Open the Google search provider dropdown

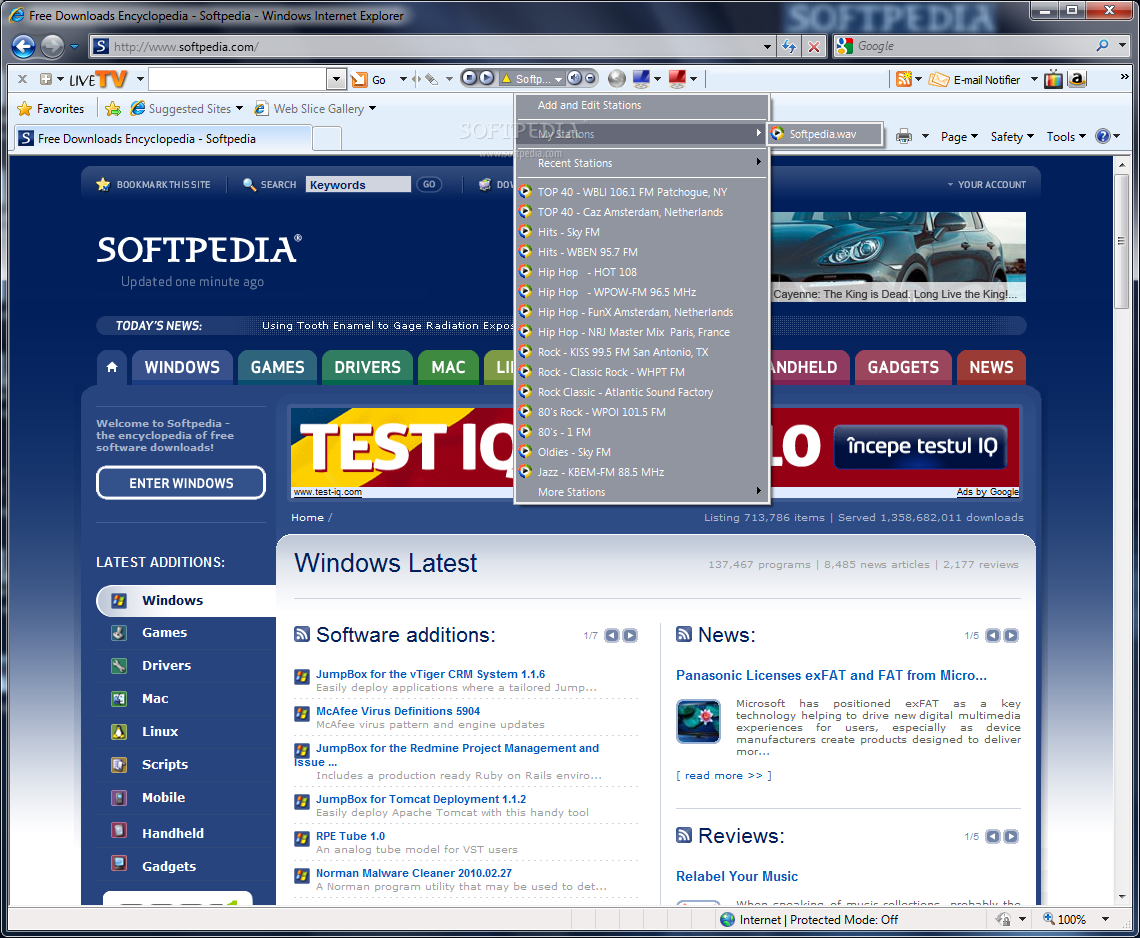click(x=1123, y=46)
